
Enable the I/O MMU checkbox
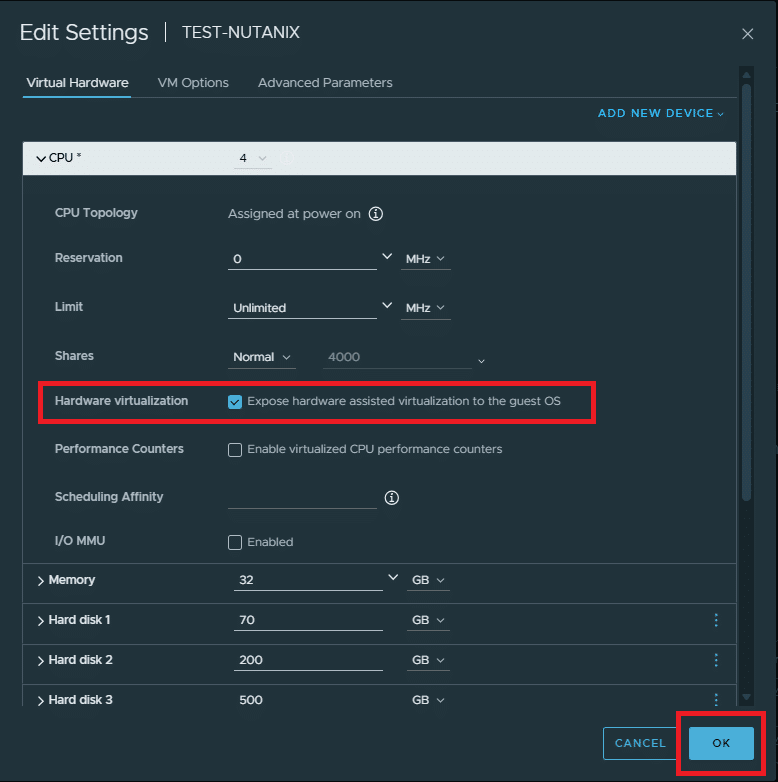click(x=235, y=542)
